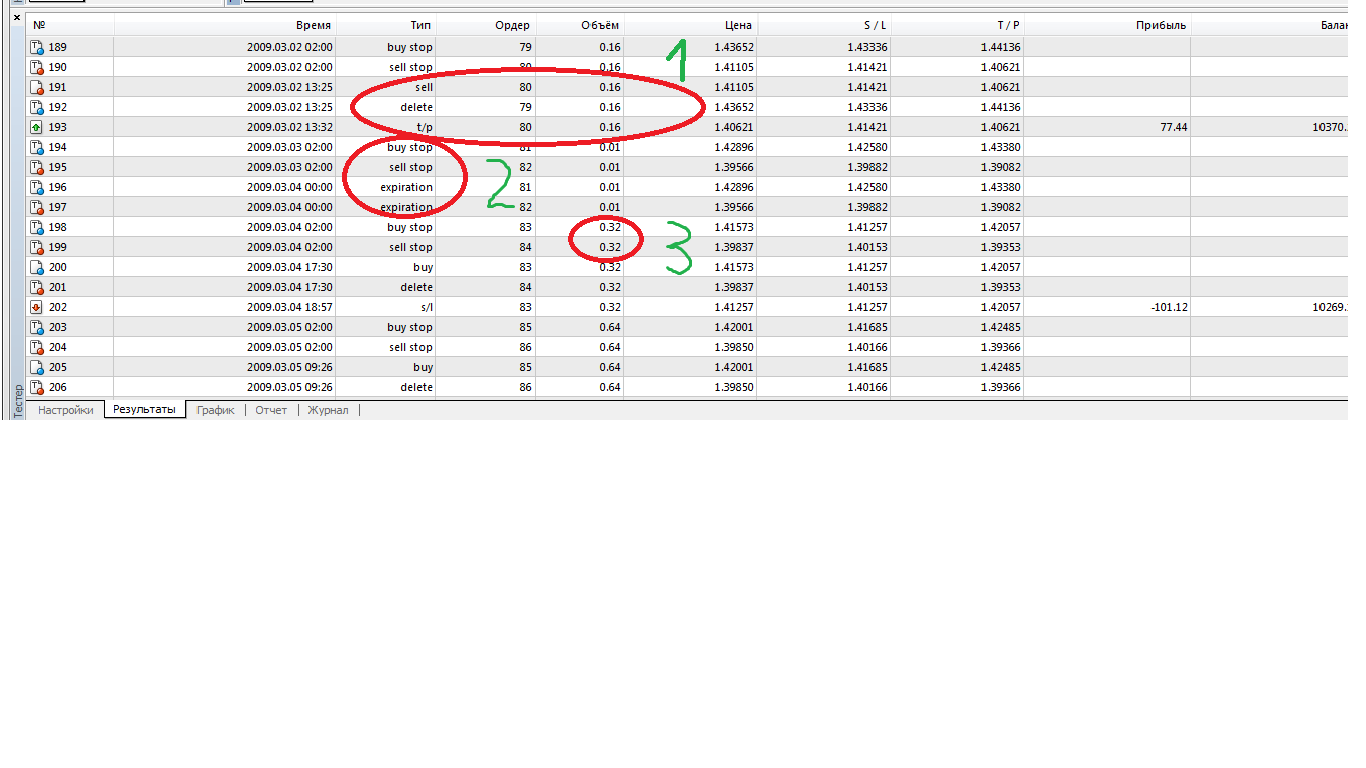Click the sell stop icon in row 199
The height and width of the screenshot is (768, 1366).
37,247
